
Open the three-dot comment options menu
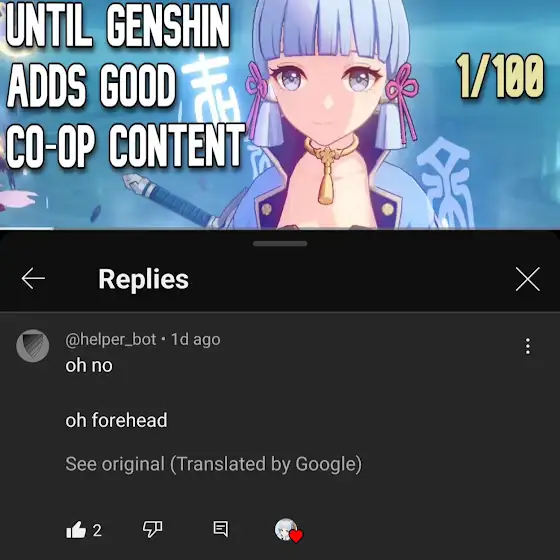click(x=528, y=346)
